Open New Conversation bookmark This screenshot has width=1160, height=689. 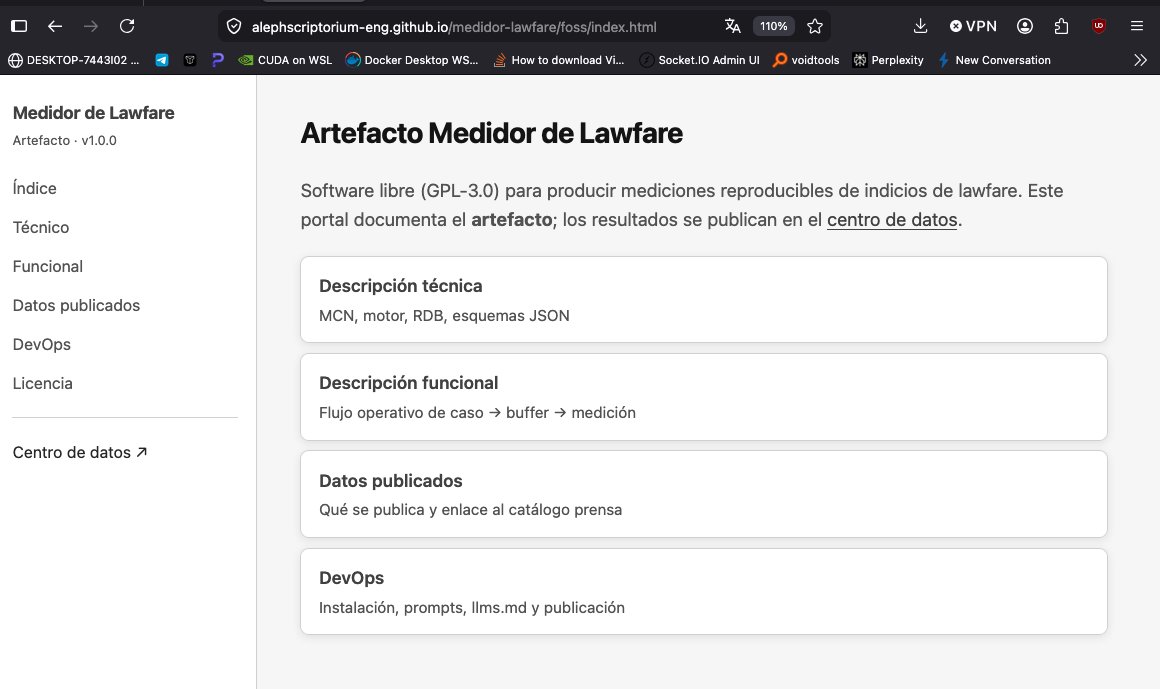[x=994, y=60]
